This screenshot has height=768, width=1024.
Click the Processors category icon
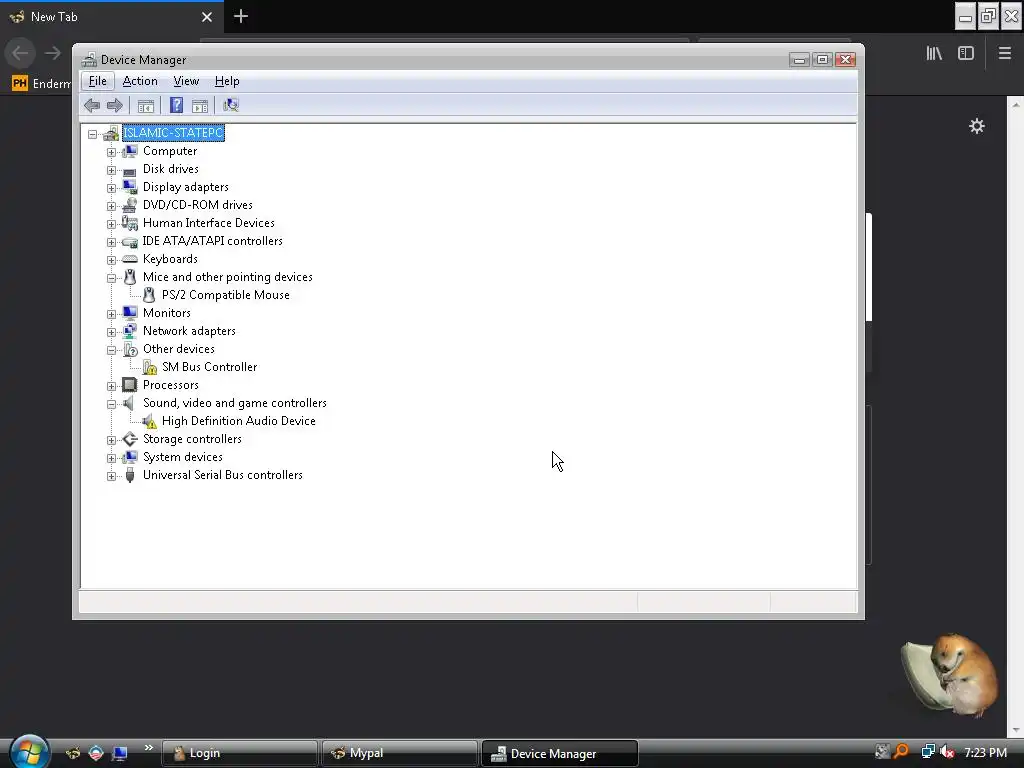coord(130,385)
